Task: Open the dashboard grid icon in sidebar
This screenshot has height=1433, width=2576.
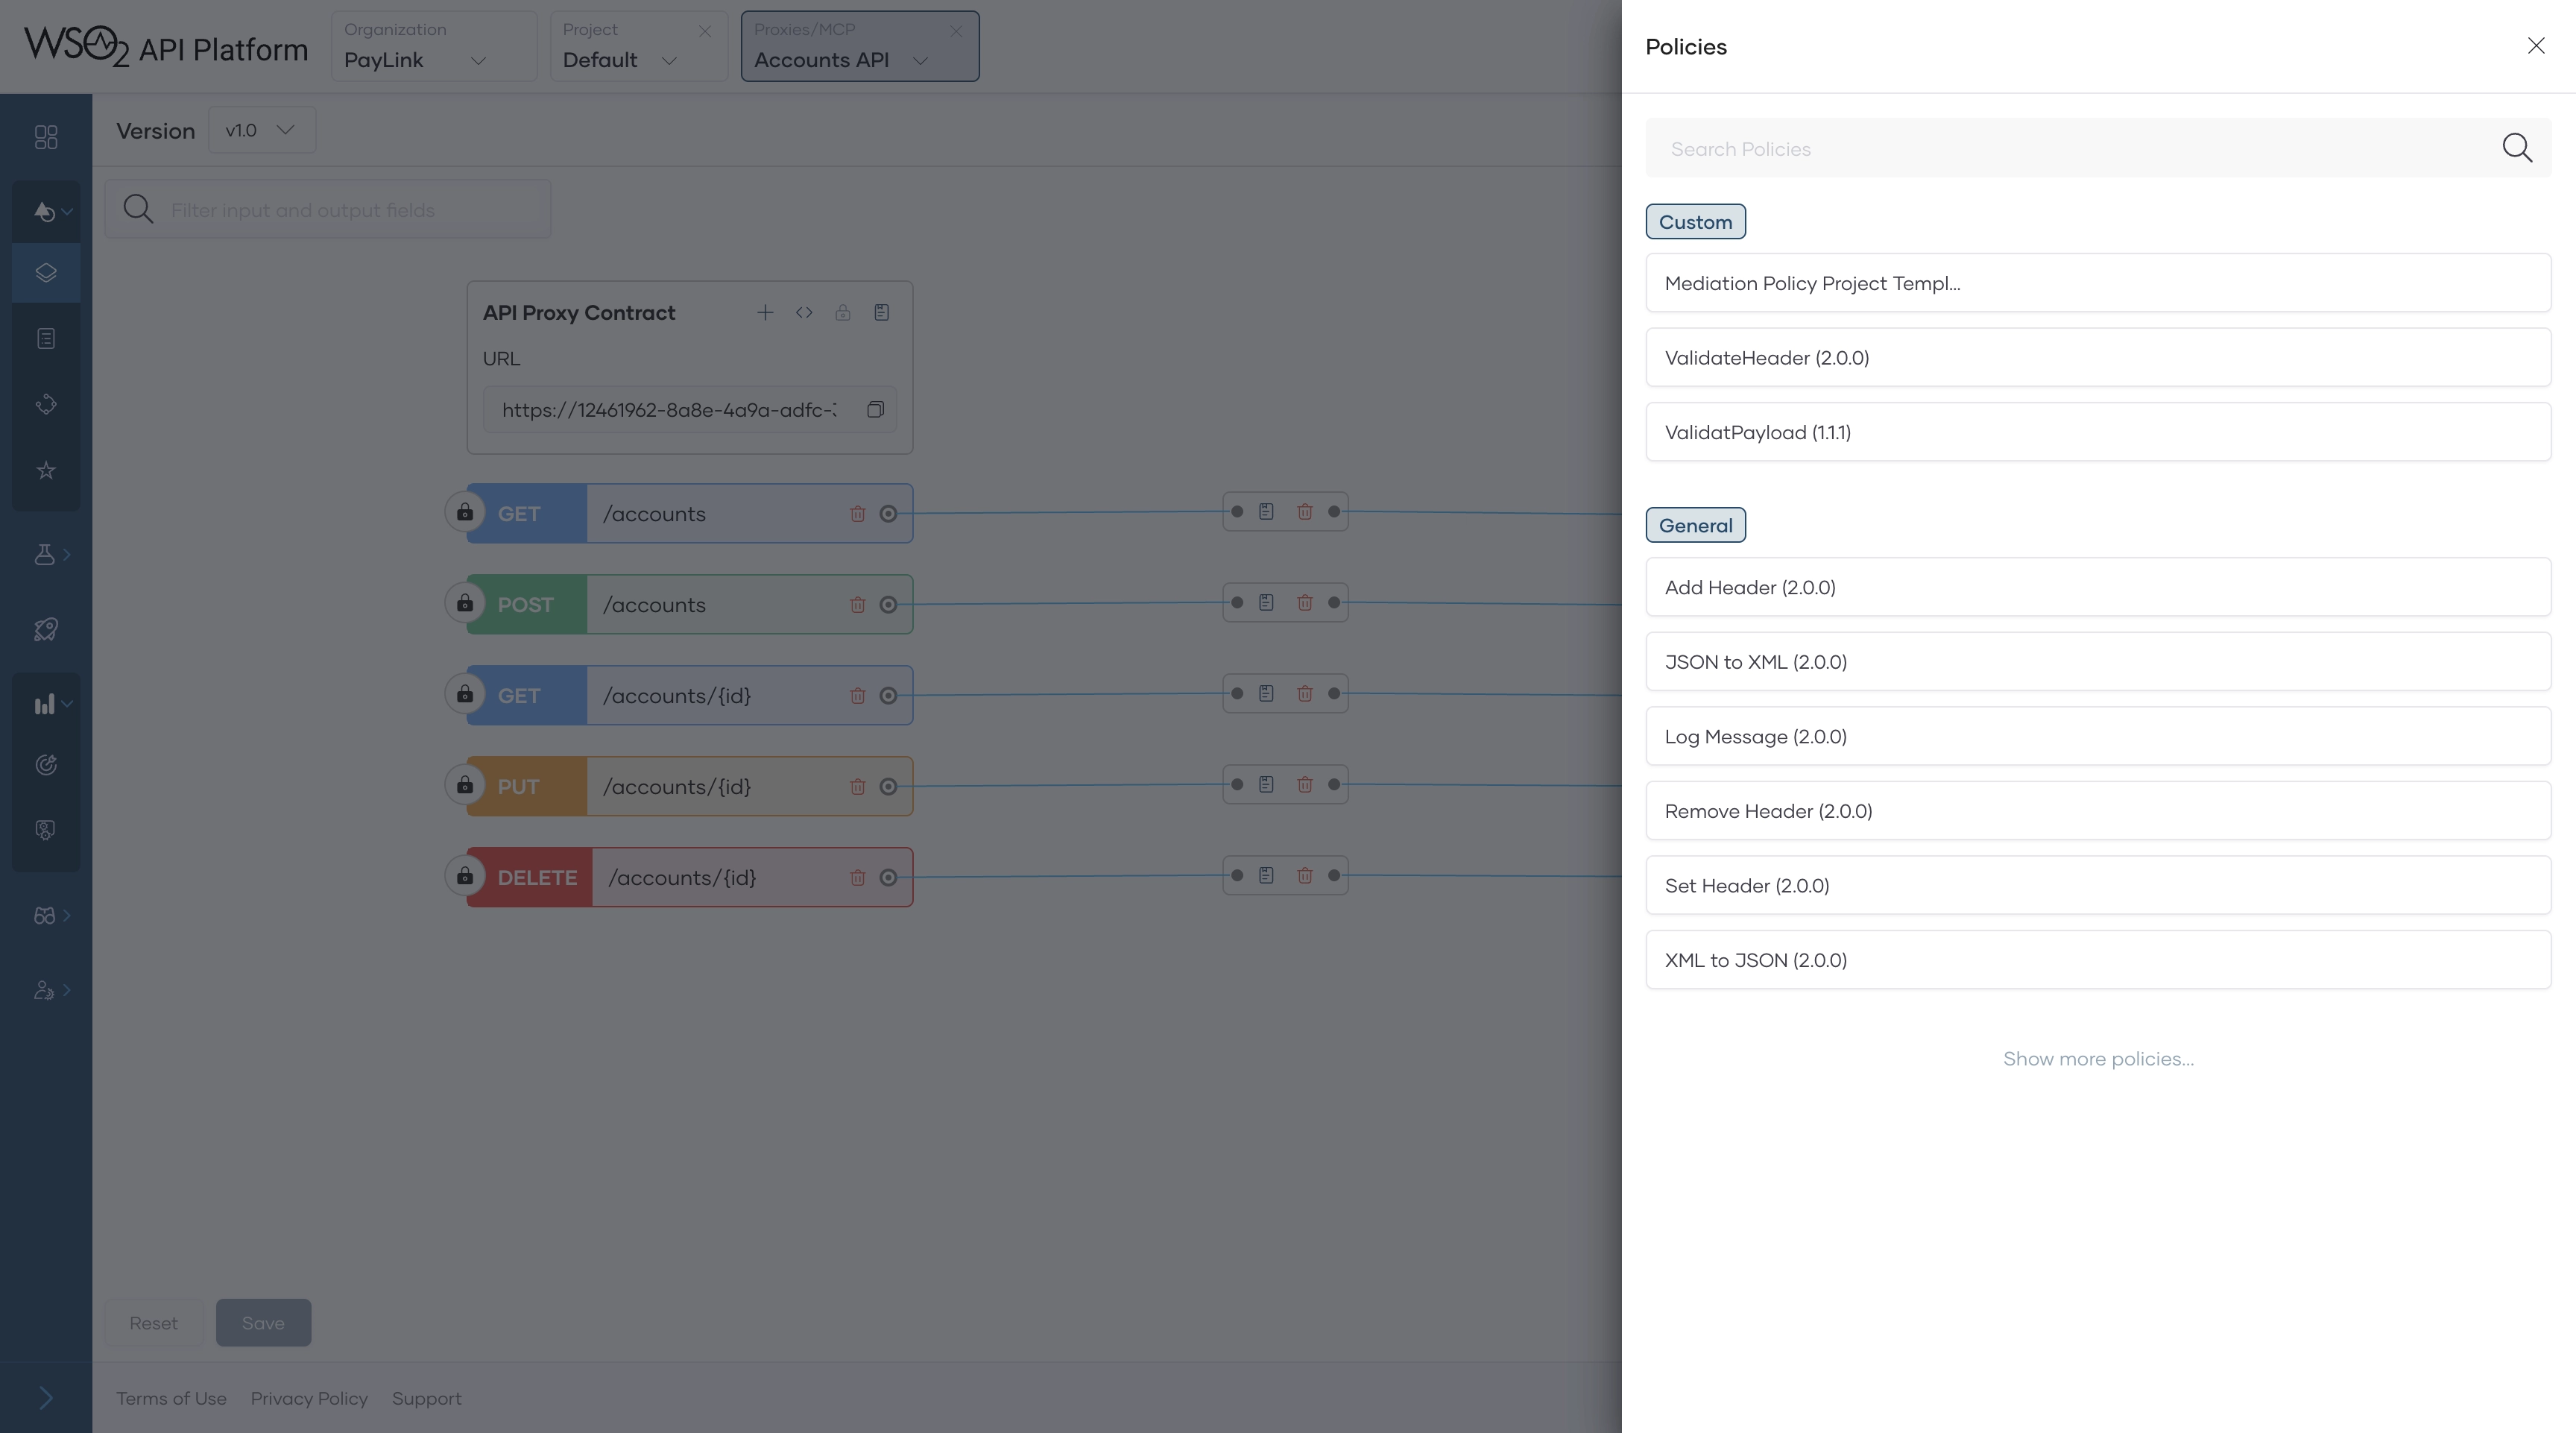Action: pos(45,137)
